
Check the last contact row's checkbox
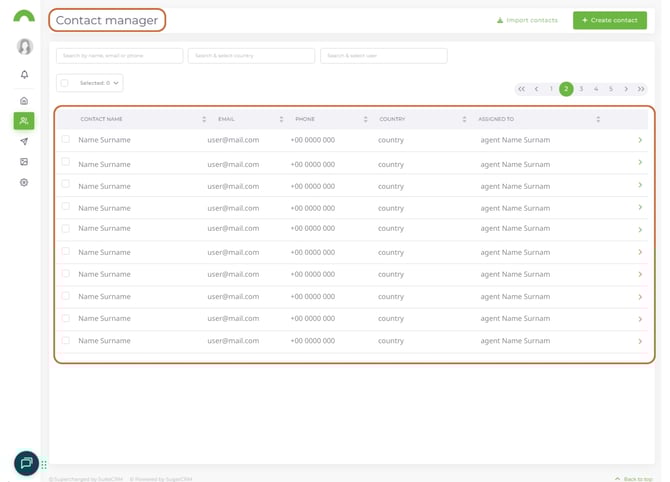pyautogui.click(x=65, y=340)
